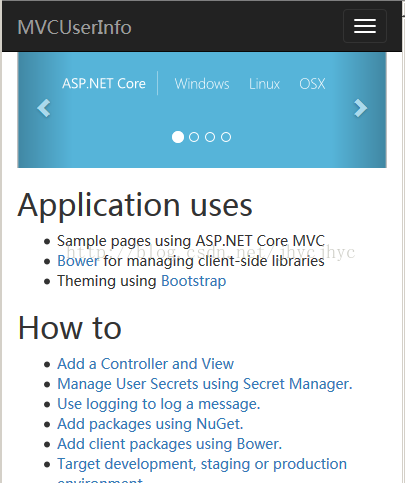Click the How to heading
This screenshot has height=483, width=405.
tap(69, 328)
